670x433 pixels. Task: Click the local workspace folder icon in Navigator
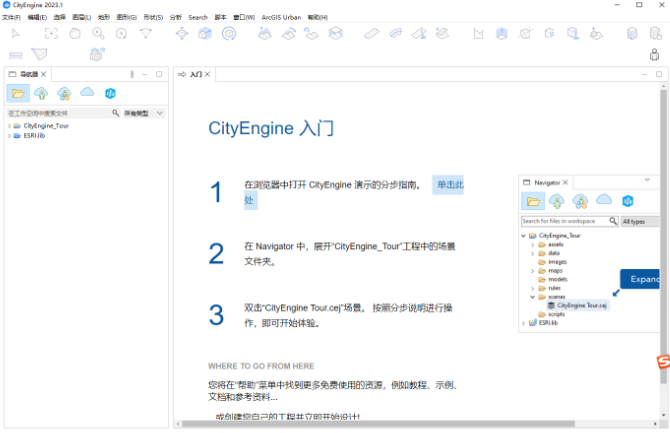click(18, 93)
